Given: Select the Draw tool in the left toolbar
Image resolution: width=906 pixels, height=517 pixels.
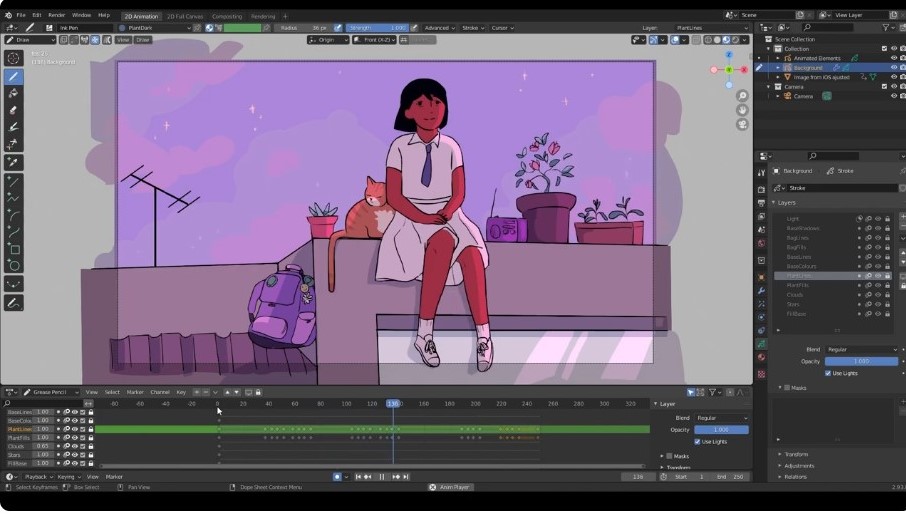Looking at the screenshot, I should click(x=14, y=76).
